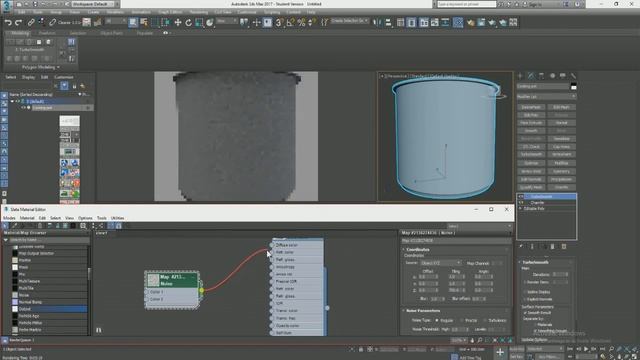The image size is (640, 360).
Task: Click Zoom Region icon in Slate toolbar
Action: click(83, 226)
